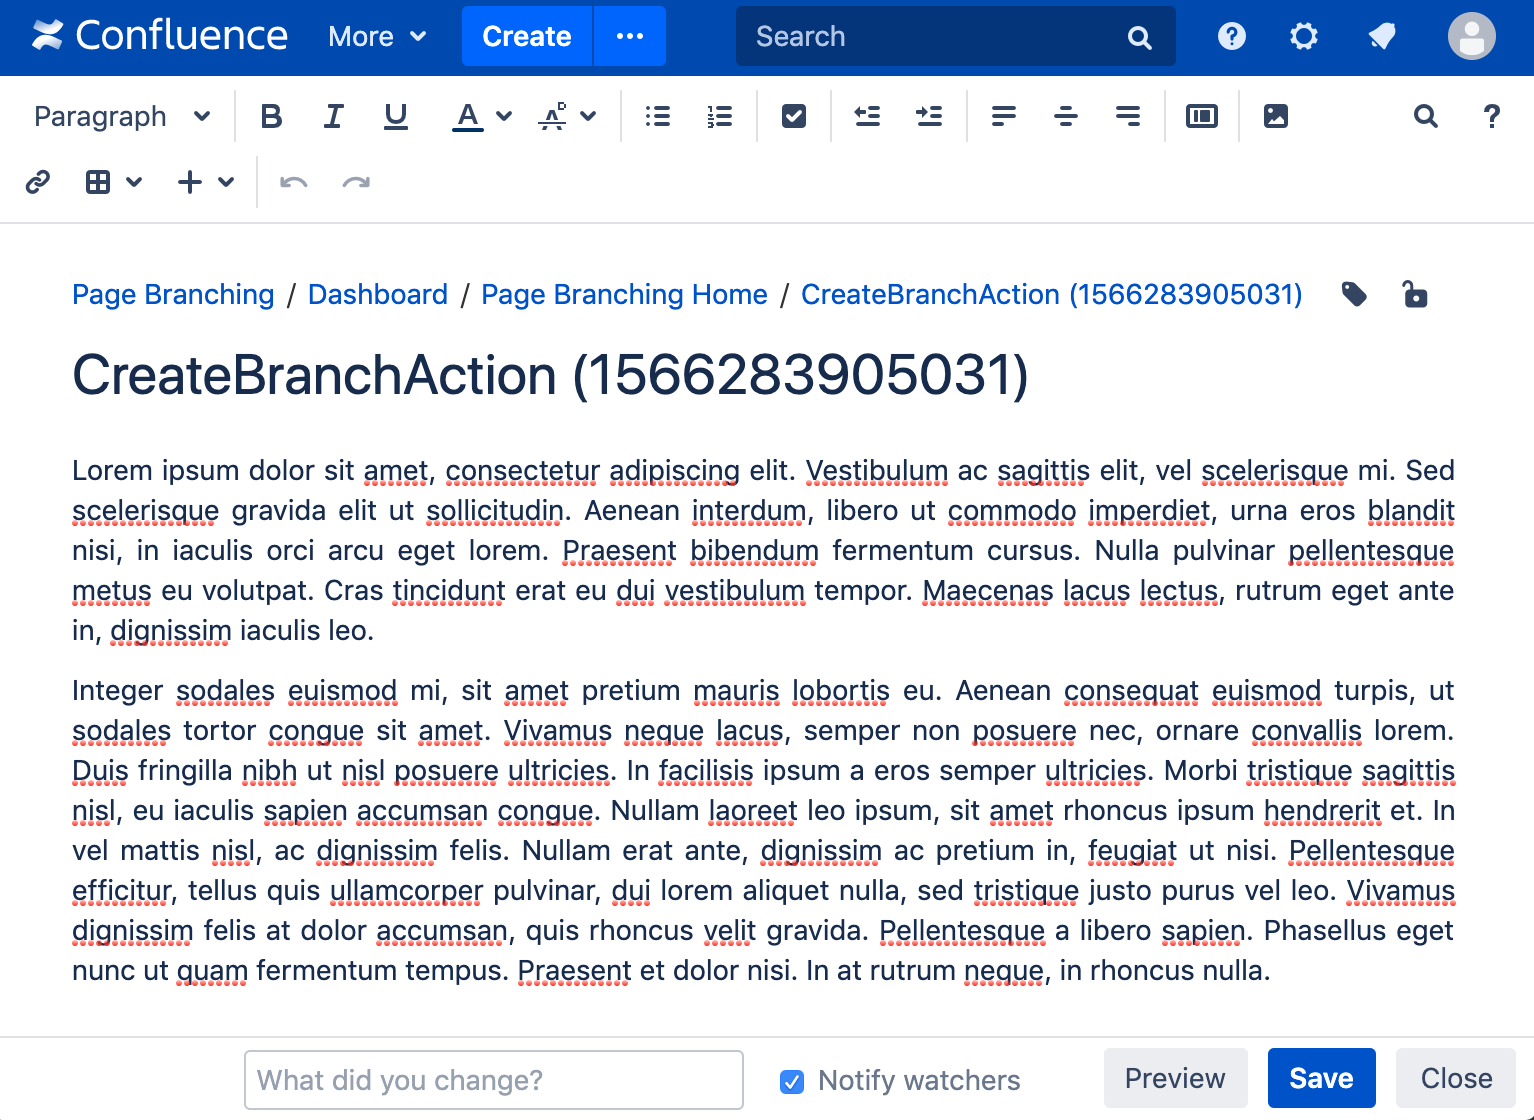
Task: Open the More menu in header
Action: coord(377,37)
